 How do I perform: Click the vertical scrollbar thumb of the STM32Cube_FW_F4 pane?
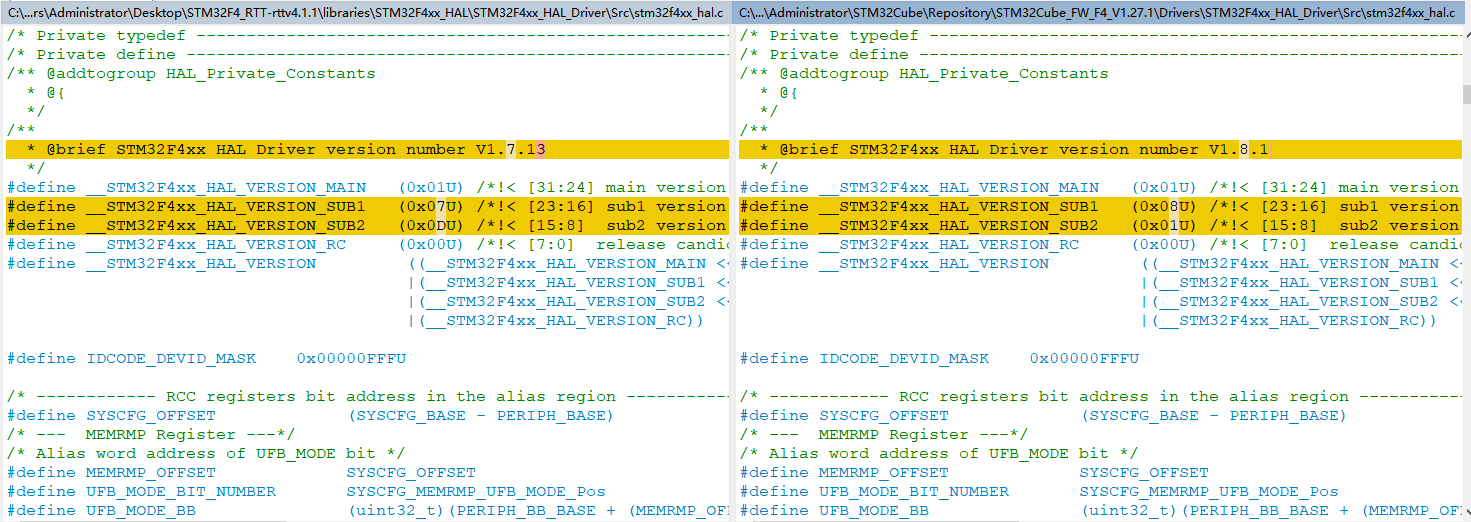coord(1466,94)
